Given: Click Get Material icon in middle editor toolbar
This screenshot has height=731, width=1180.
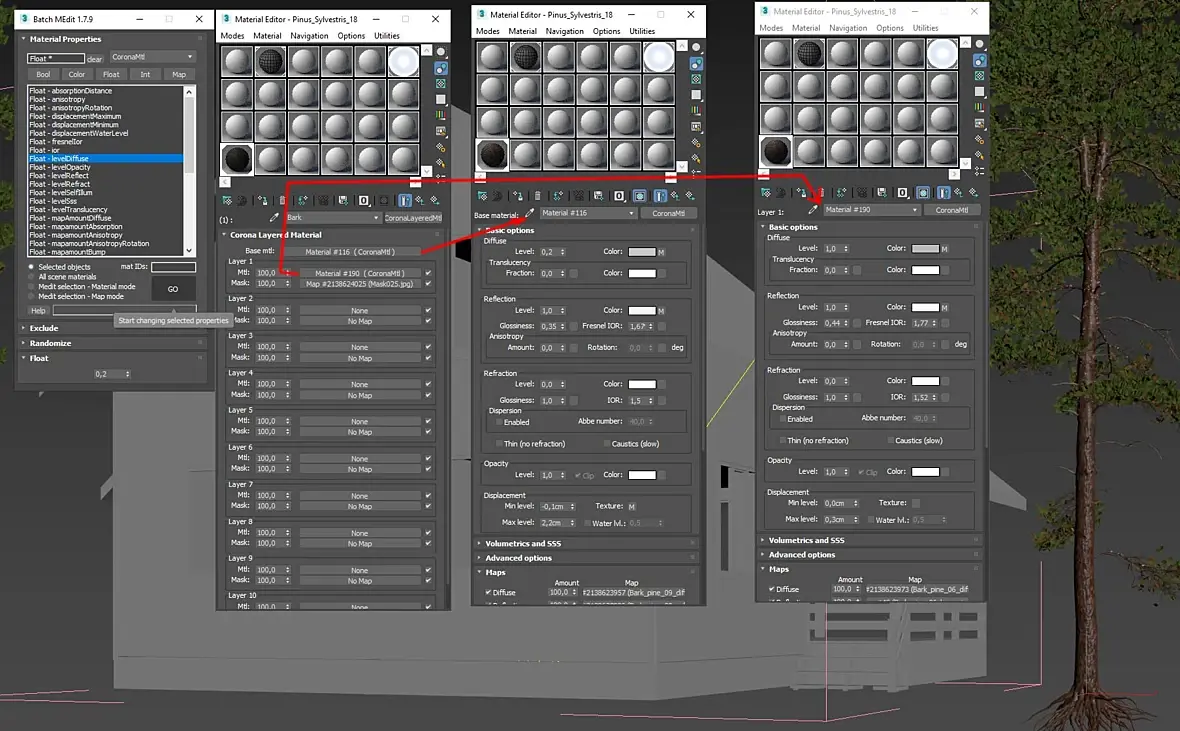Looking at the screenshot, I should [482, 196].
